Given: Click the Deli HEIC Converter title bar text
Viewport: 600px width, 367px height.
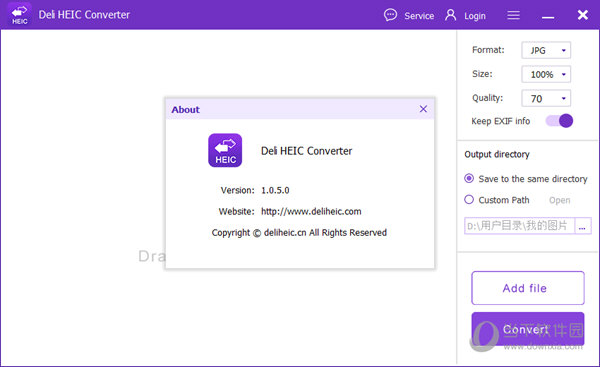Looking at the screenshot, I should tap(84, 15).
